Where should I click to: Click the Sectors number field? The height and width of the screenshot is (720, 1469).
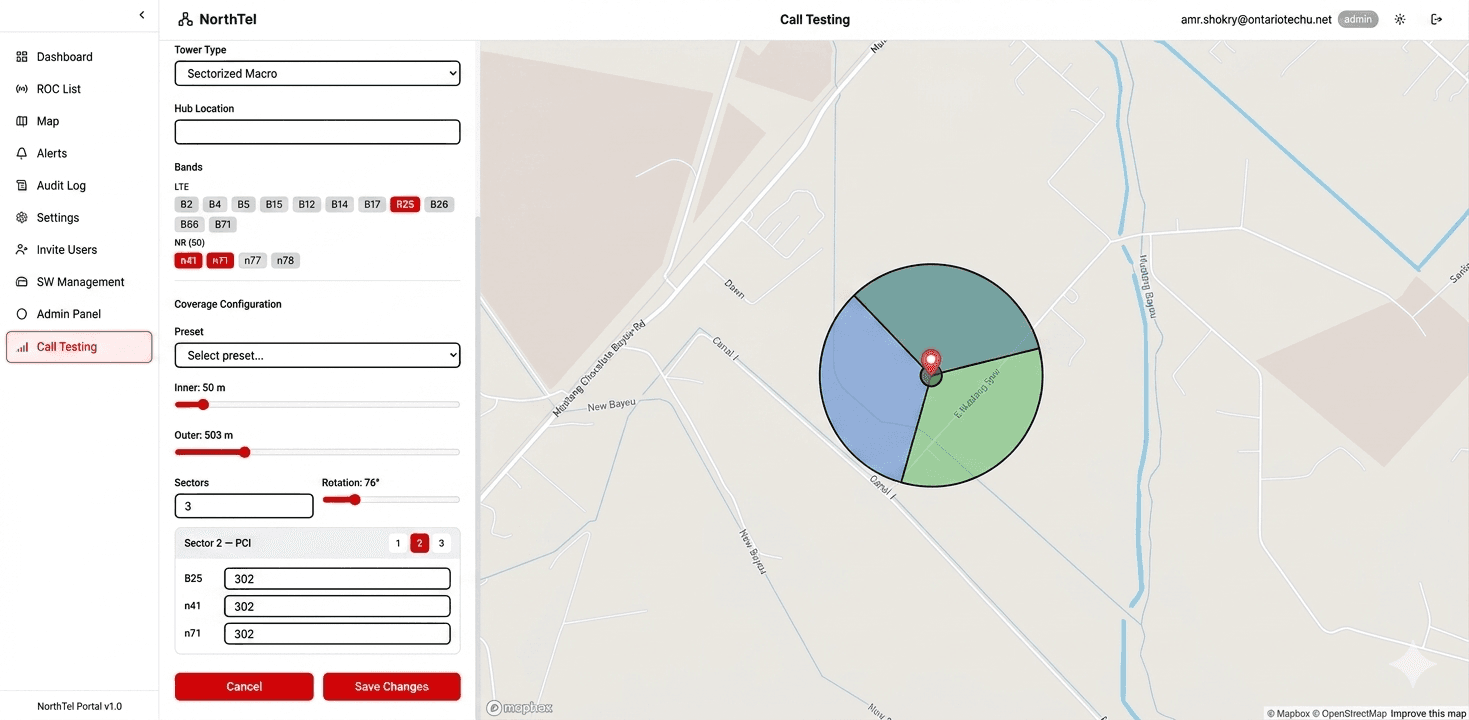click(x=244, y=506)
